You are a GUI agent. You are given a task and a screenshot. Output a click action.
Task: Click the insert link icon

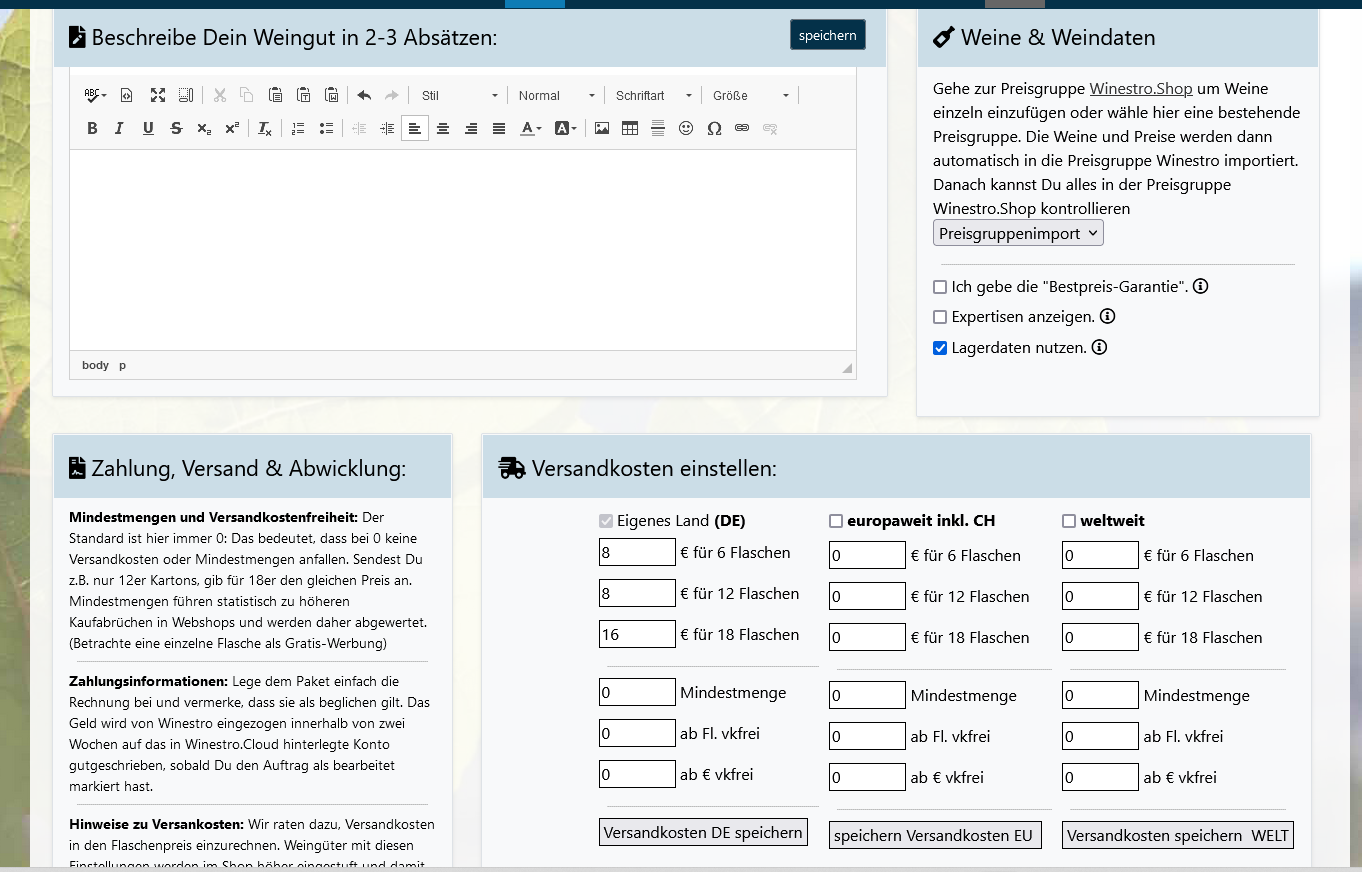coord(742,128)
